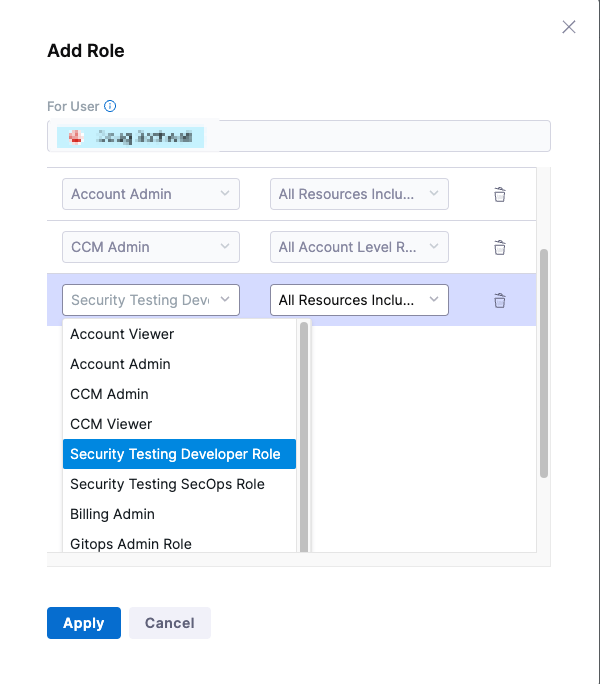Open resource group dropdown in highlighted row

tap(359, 300)
